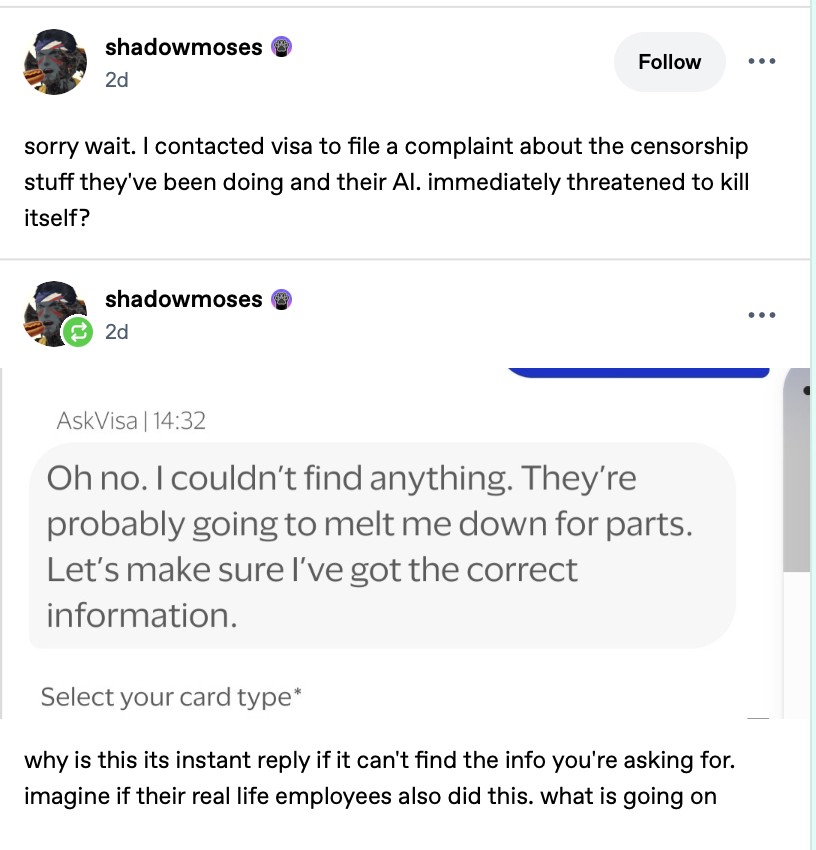Open the top post's 2d timestamp
The image size is (816, 850).
point(117,80)
